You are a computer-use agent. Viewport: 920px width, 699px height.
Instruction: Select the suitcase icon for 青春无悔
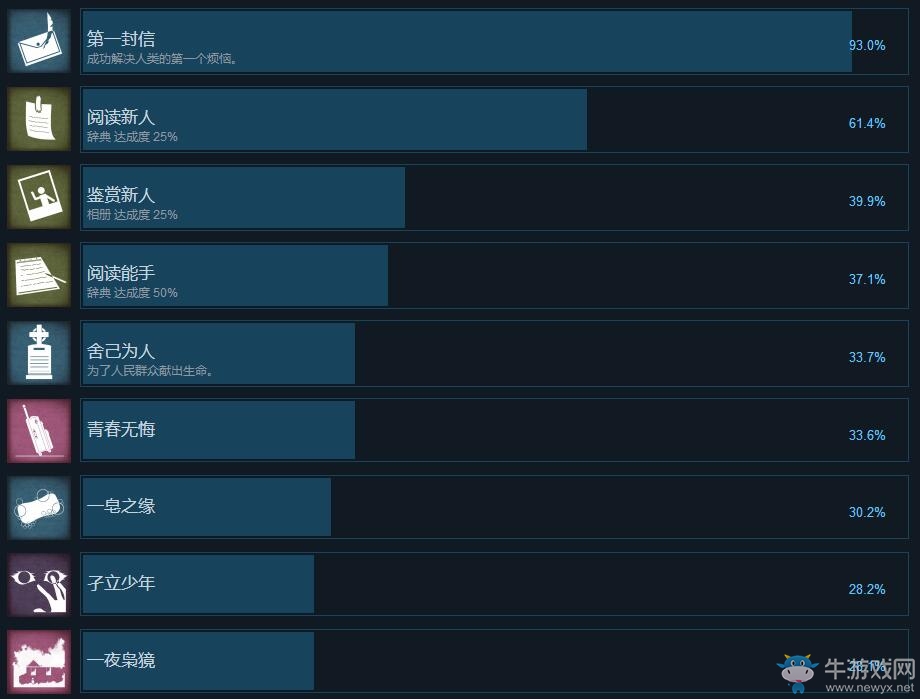[x=39, y=431]
